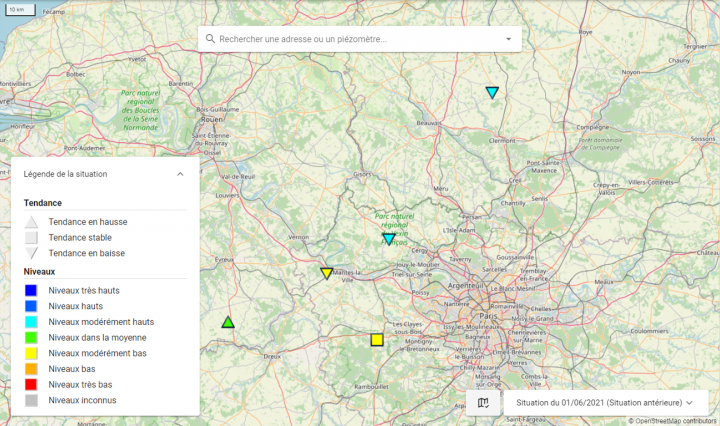This screenshot has width=720, height=426.
Task: Click the 'Niveaux très hauts' blue swatch
Action: (32, 290)
